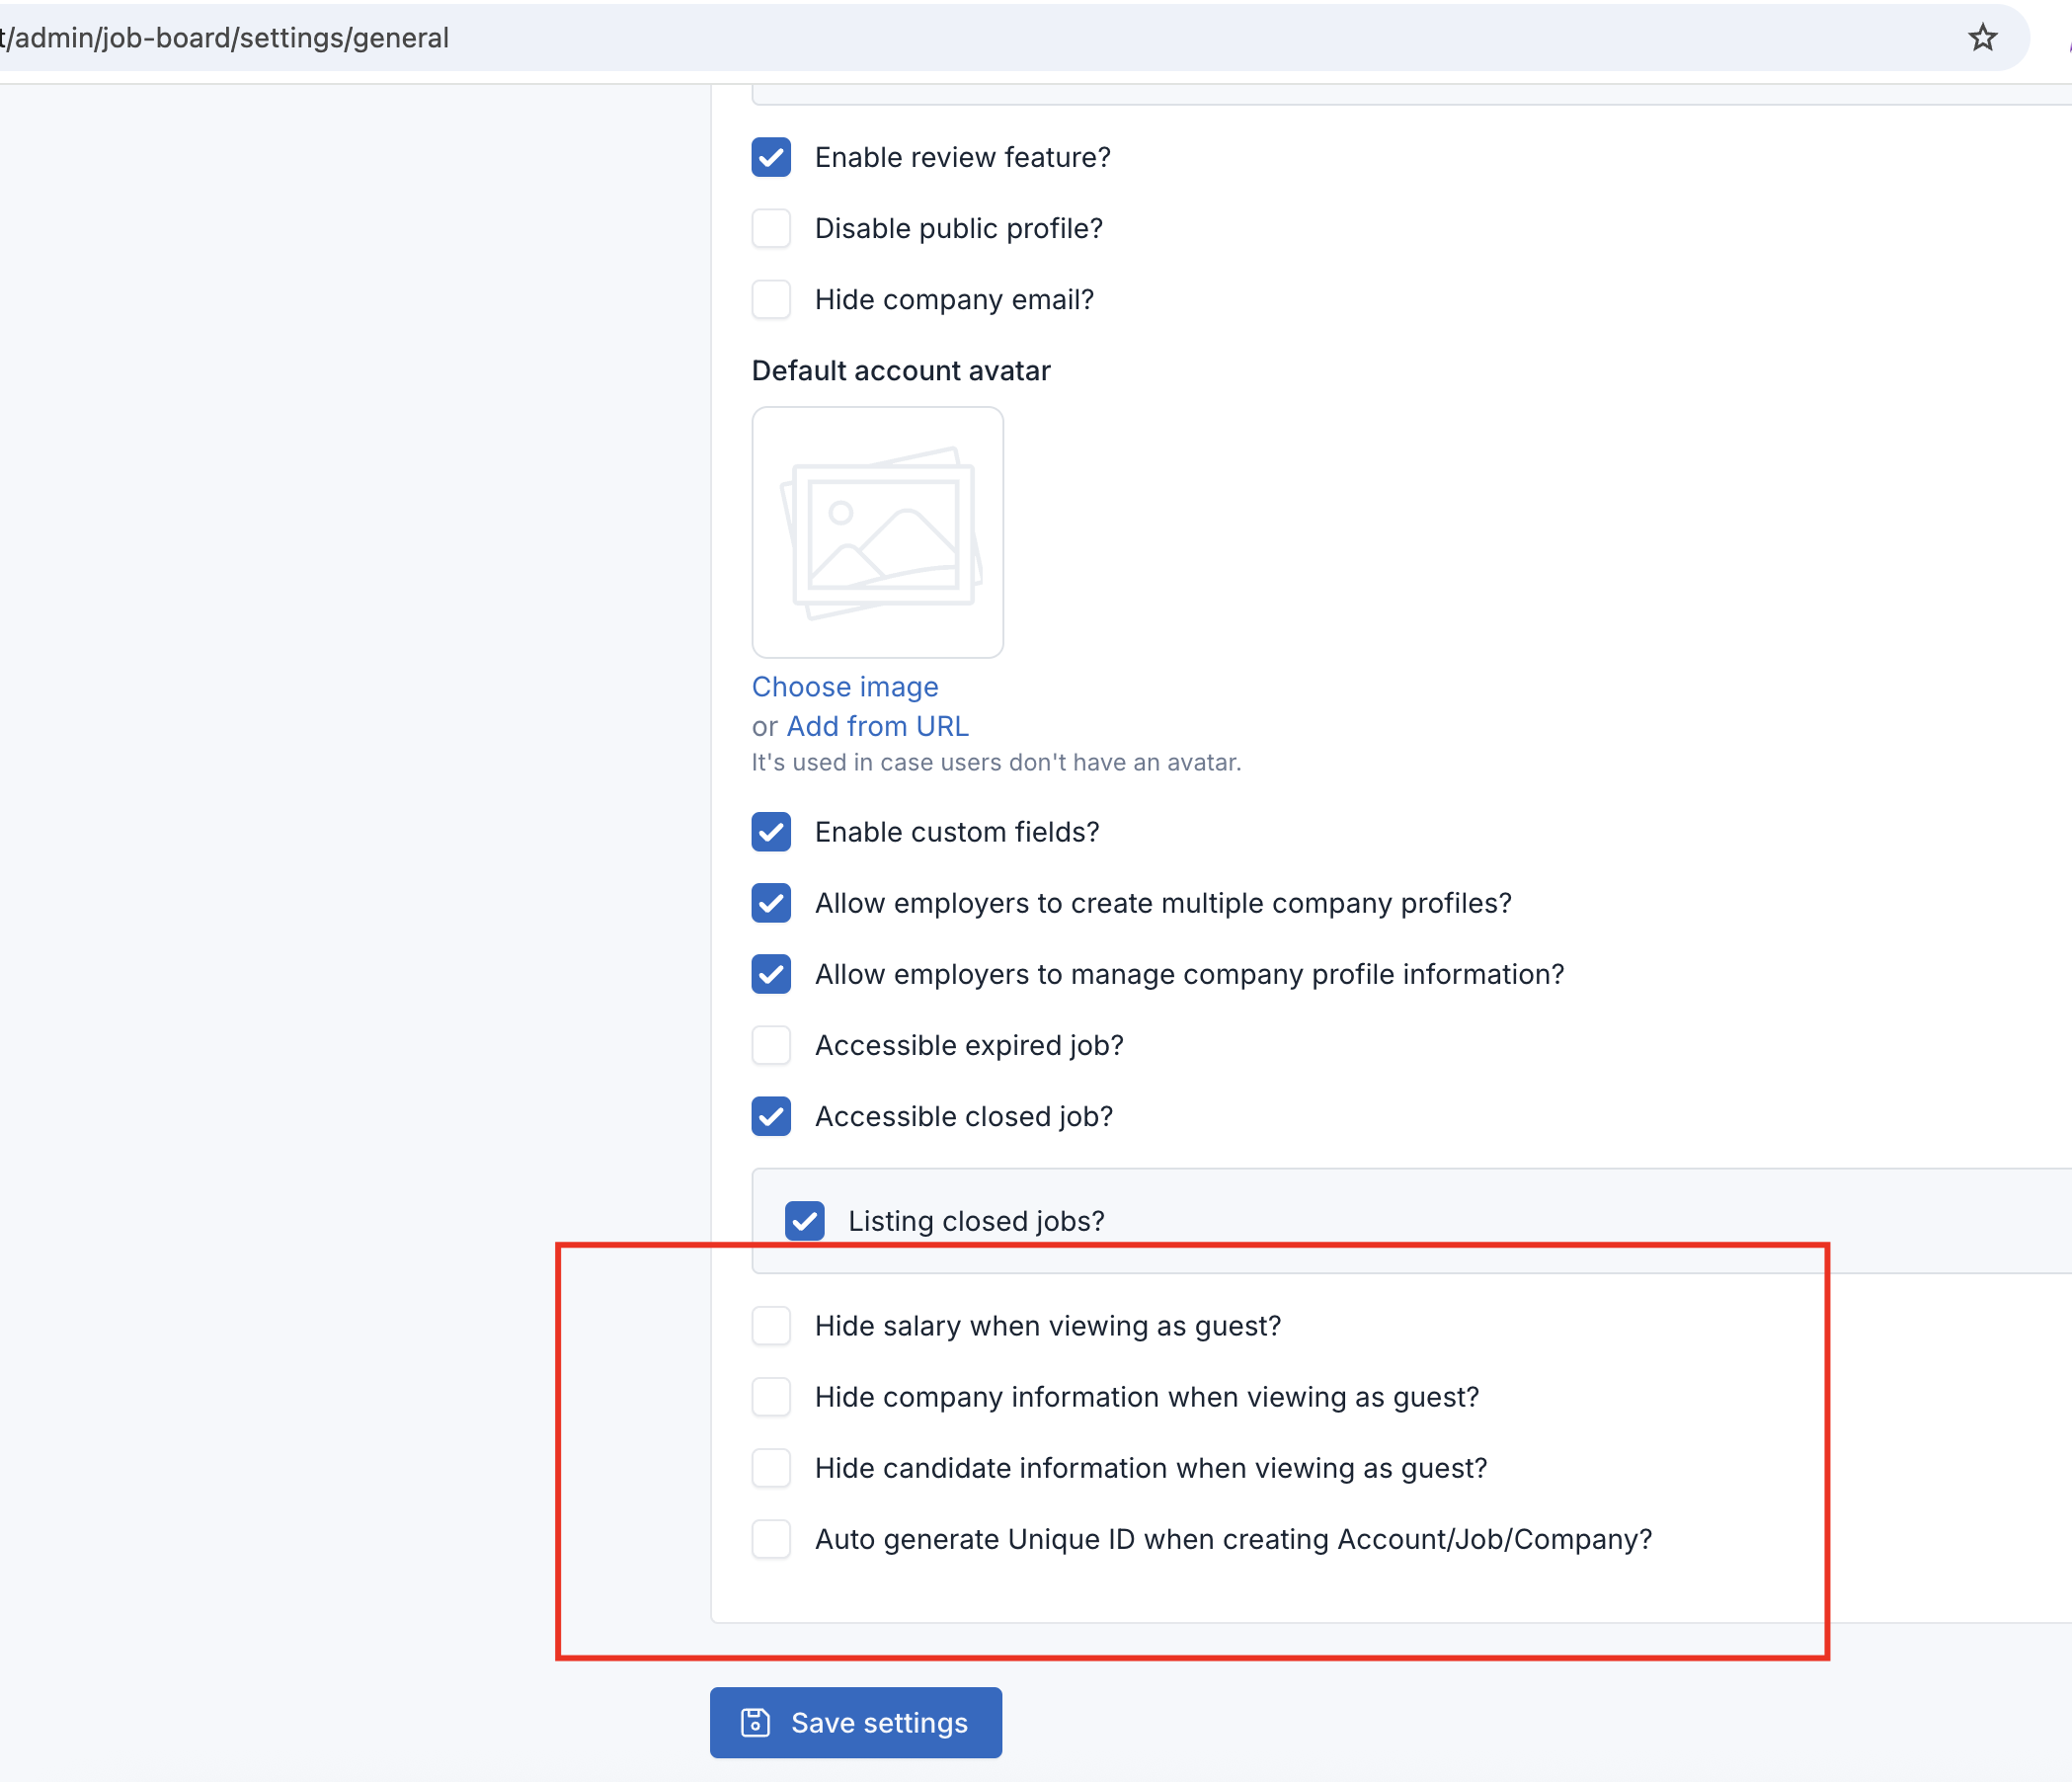Screen dimensions: 2072x1782
Task: Toggle manage company profile information checkbox
Action: (771, 974)
